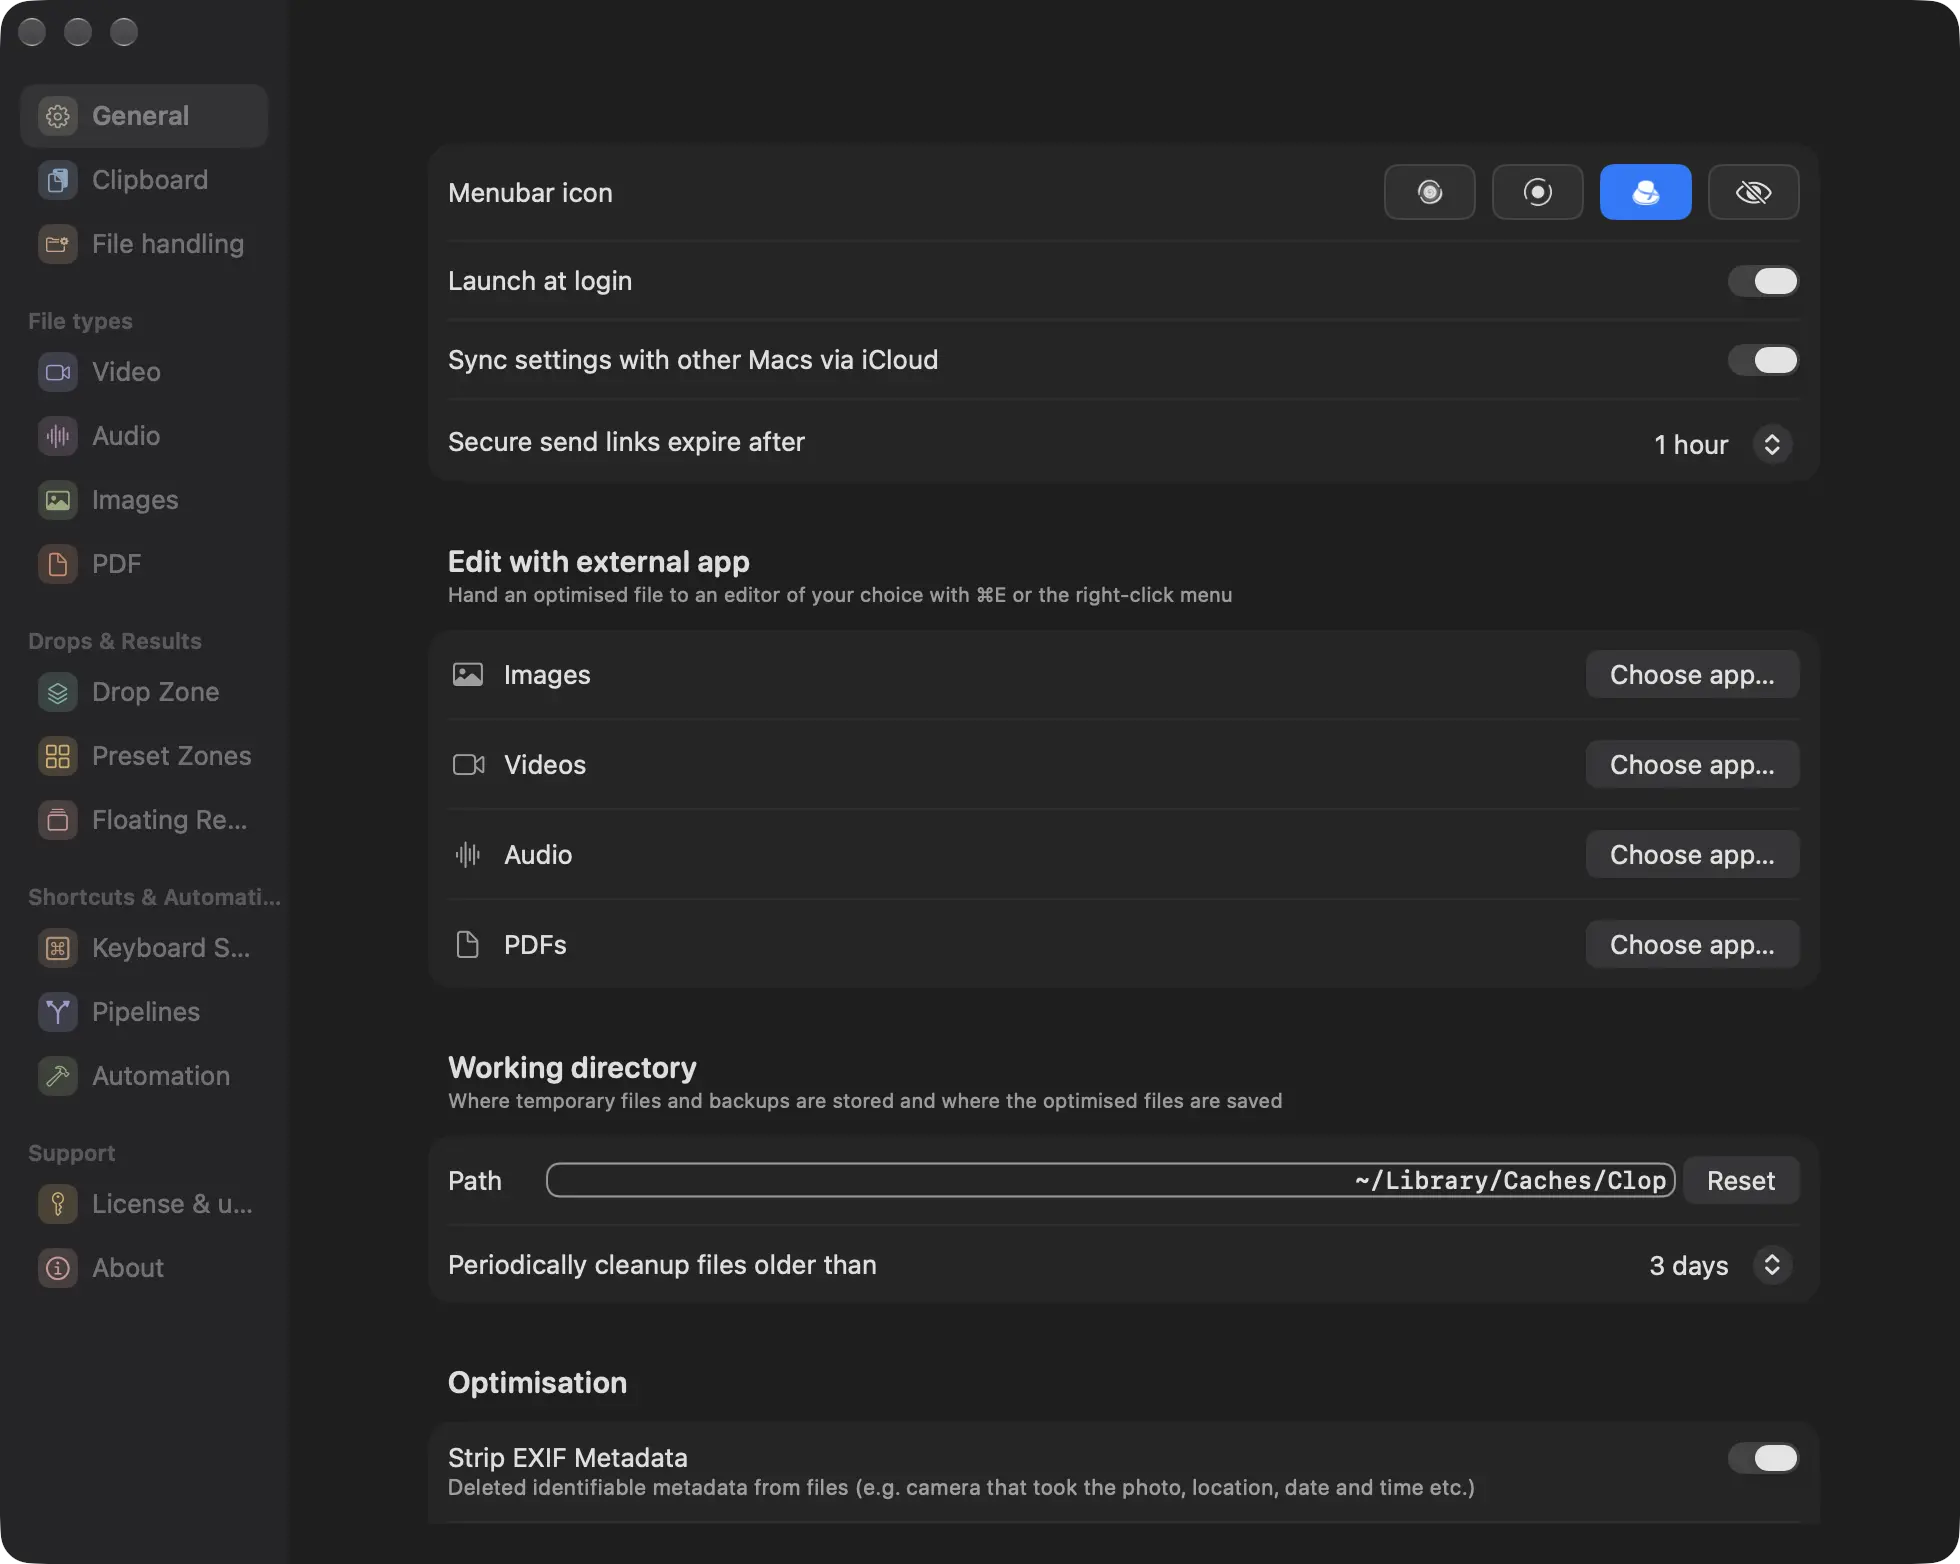
Task: Open the 1 hour expiry value
Action: pyautogui.click(x=1691, y=445)
